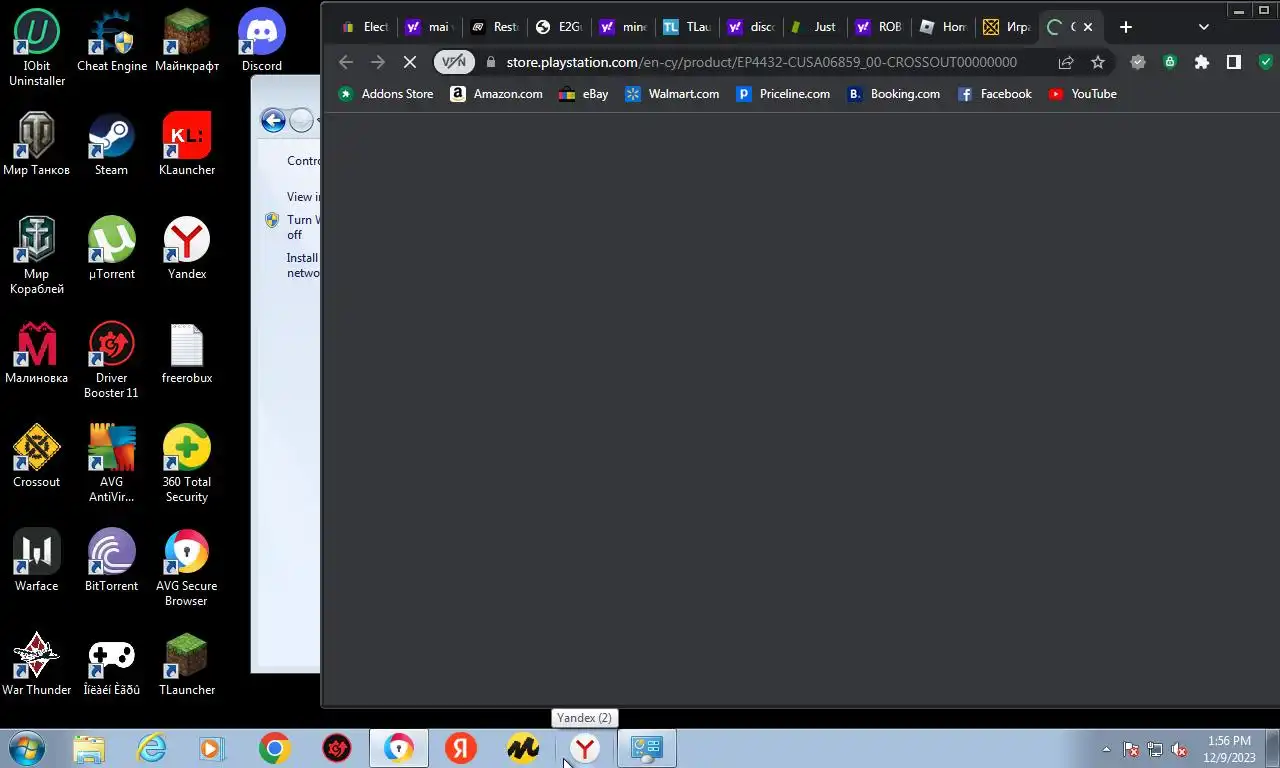Open AVG AntiVirus desktop shortcut
The width and height of the screenshot is (1280, 768).
click(111, 464)
